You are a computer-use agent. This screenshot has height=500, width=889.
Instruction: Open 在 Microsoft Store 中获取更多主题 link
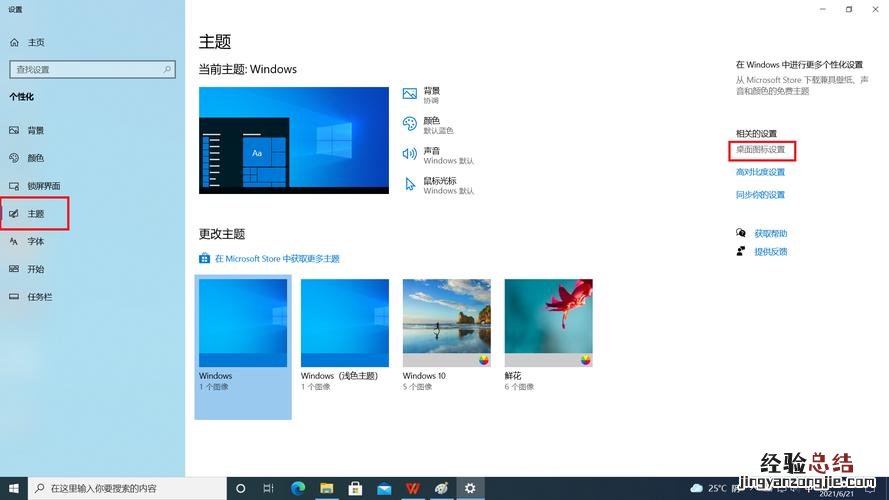point(277,259)
